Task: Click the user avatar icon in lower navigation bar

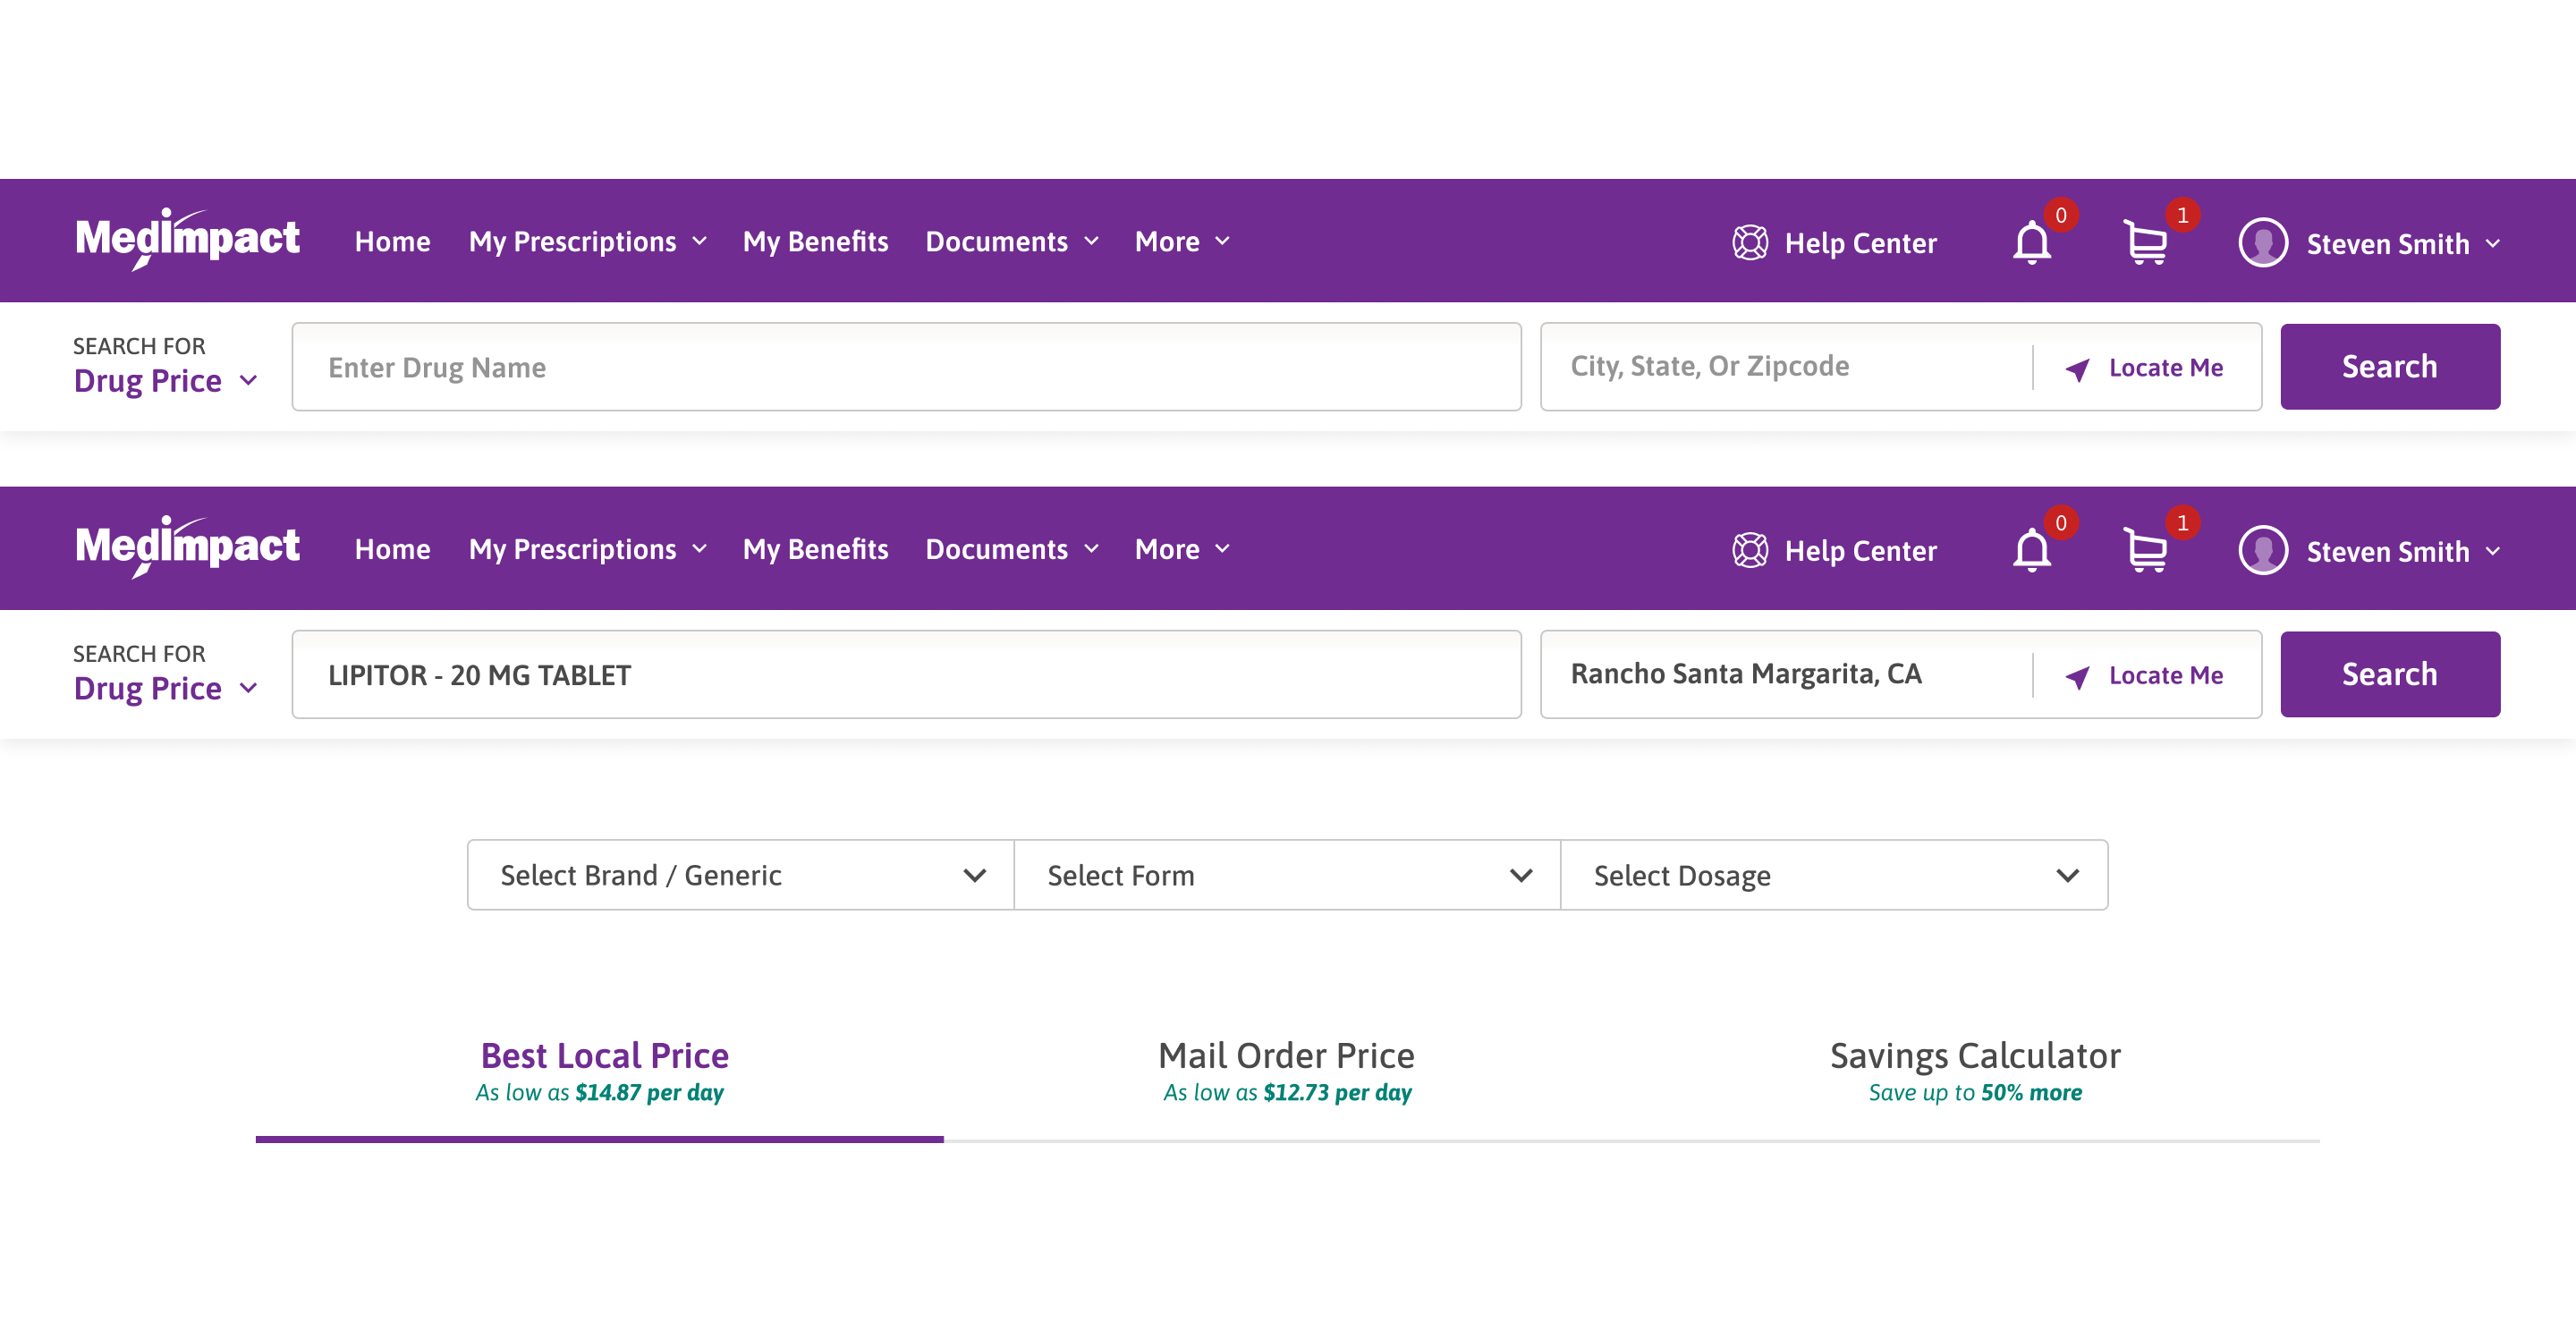Action: pos(2263,550)
